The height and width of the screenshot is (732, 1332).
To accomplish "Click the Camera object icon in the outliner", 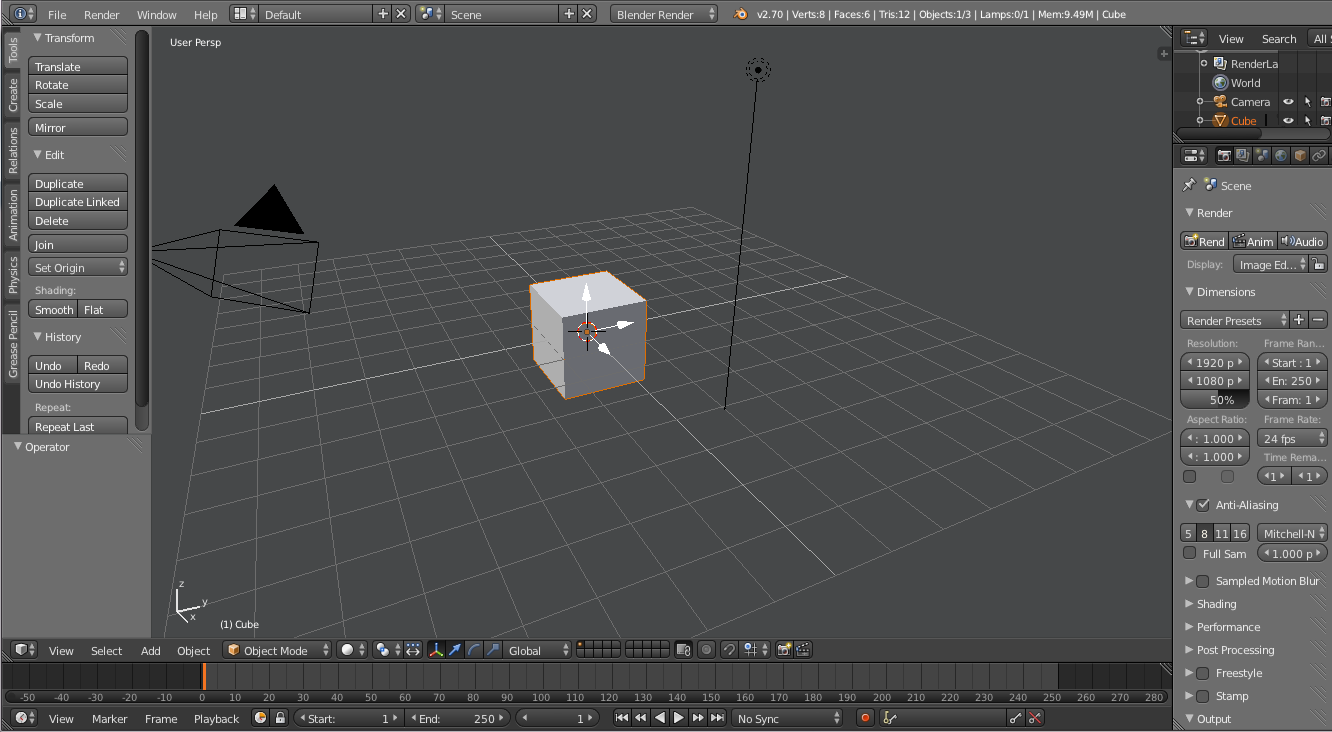I will (1220, 102).
